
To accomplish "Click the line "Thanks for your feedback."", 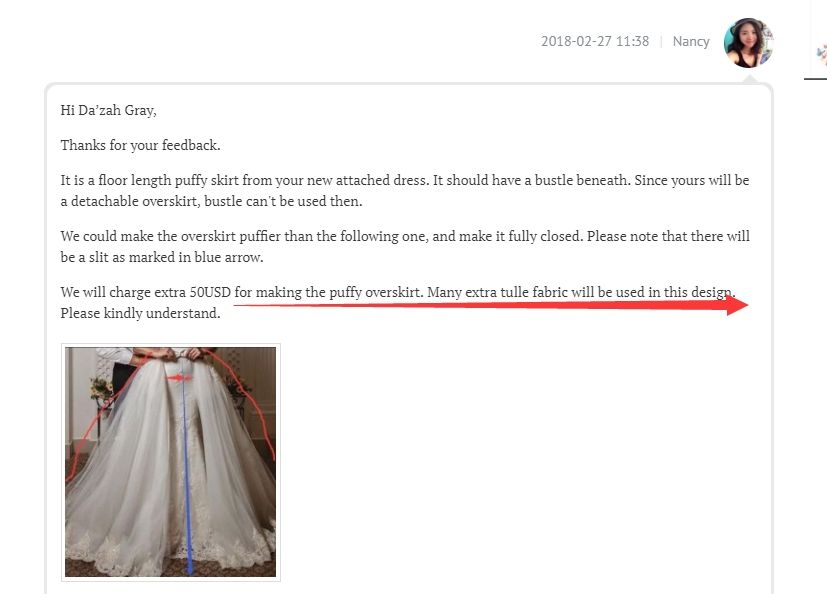I will tap(140, 145).
